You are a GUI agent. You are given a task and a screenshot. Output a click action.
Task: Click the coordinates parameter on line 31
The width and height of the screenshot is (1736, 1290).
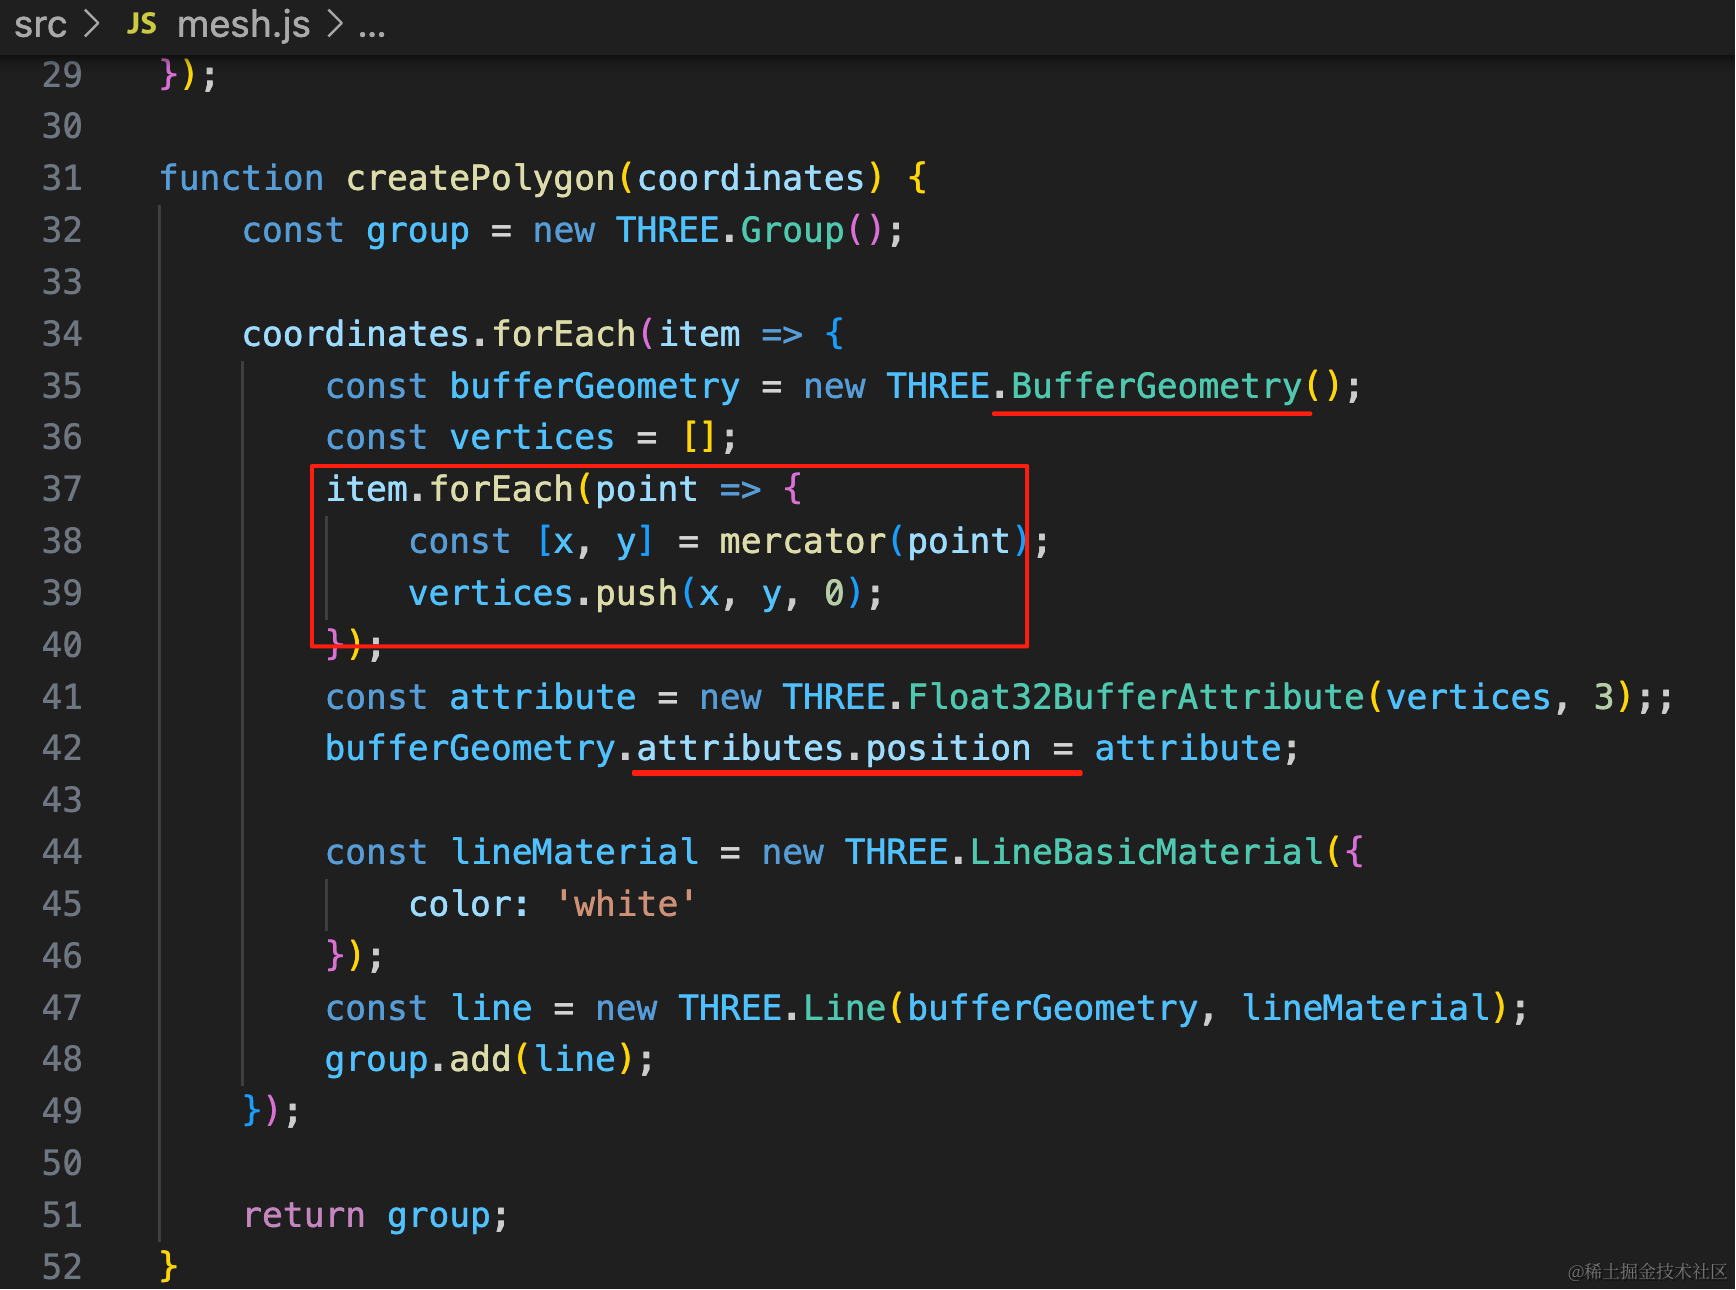[x=751, y=178]
